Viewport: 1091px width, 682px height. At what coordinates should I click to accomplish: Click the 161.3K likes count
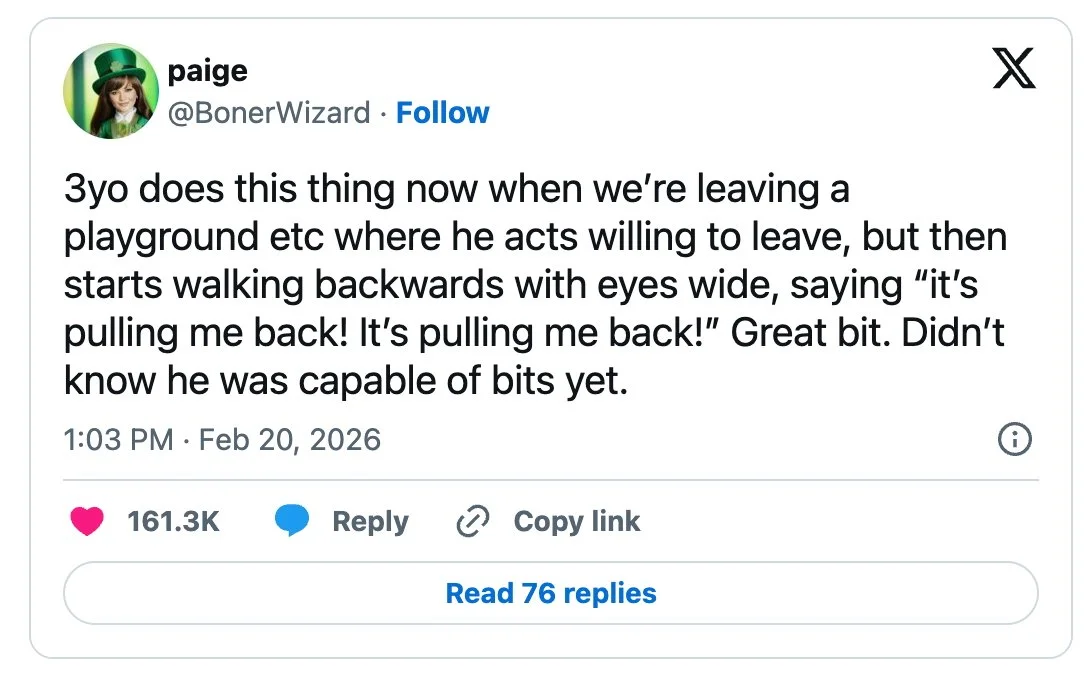click(173, 521)
